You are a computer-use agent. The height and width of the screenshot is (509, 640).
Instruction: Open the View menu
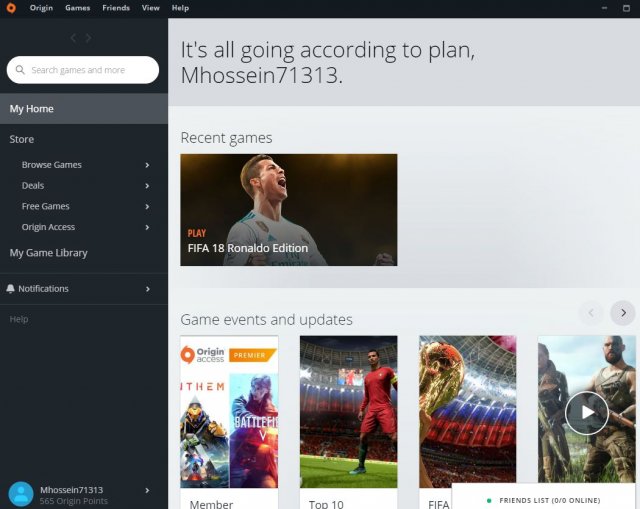coord(151,8)
